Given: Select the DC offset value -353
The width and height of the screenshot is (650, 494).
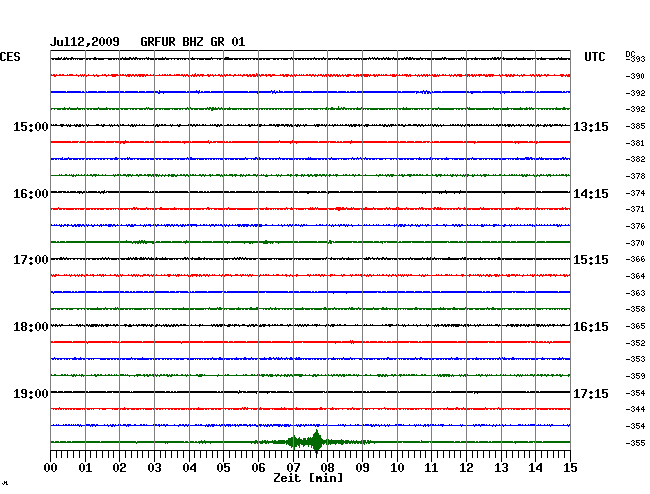Looking at the screenshot, I should (635, 359).
